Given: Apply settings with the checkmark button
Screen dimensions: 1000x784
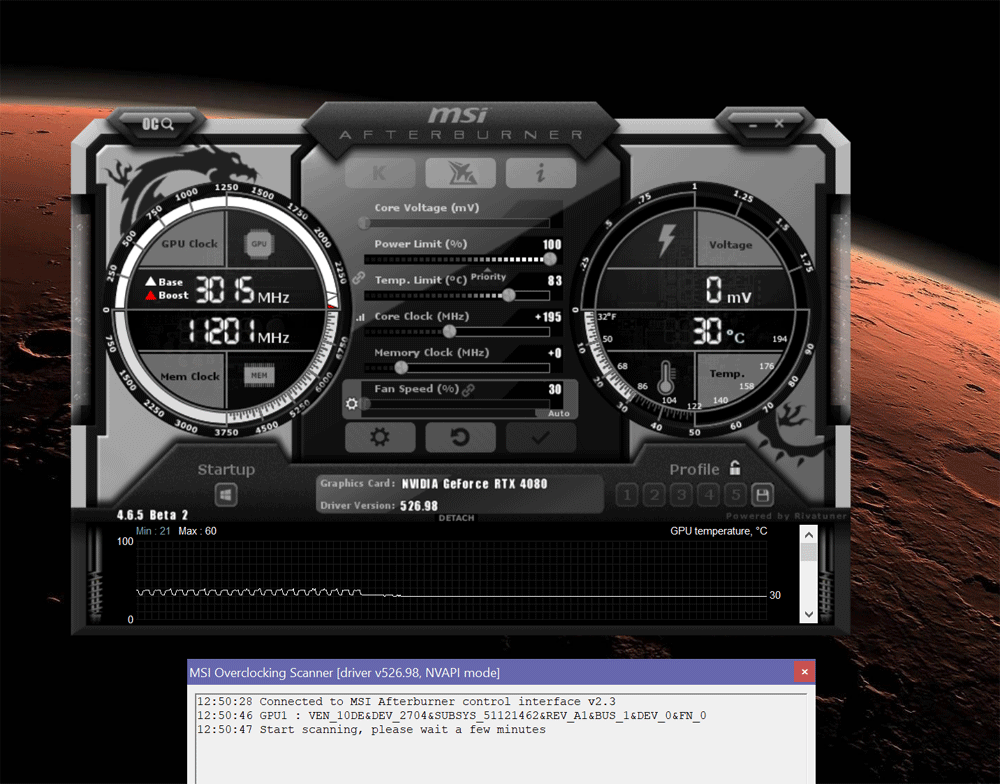Looking at the screenshot, I should [x=541, y=438].
